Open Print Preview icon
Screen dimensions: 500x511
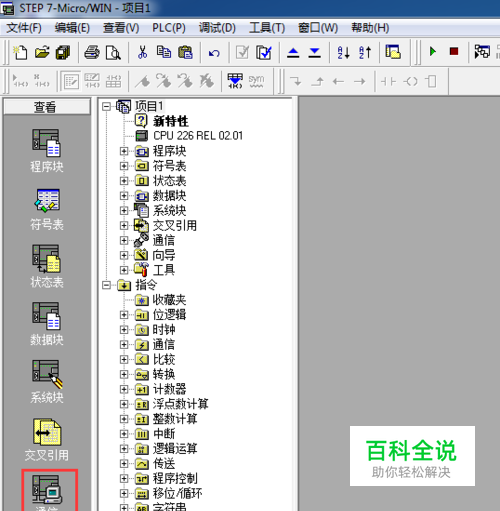pos(113,52)
